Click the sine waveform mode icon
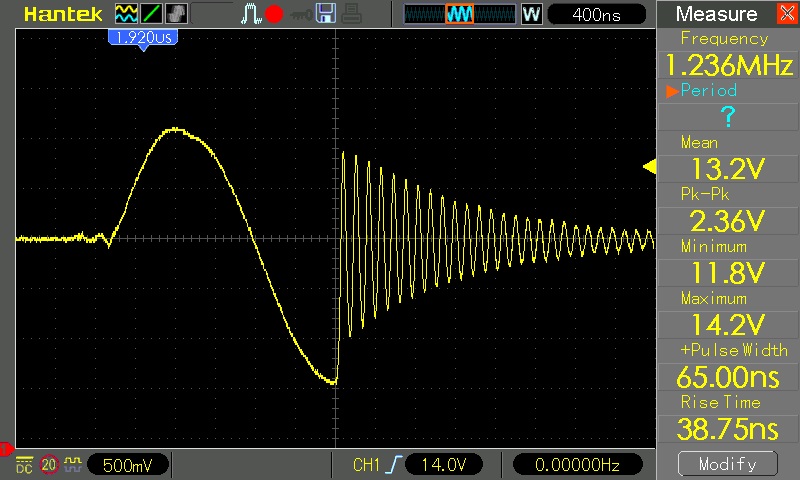 [126, 14]
